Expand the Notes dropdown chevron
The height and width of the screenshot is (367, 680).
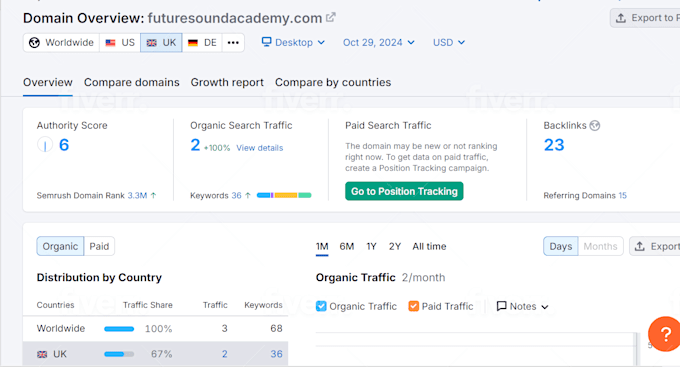pyautogui.click(x=545, y=307)
